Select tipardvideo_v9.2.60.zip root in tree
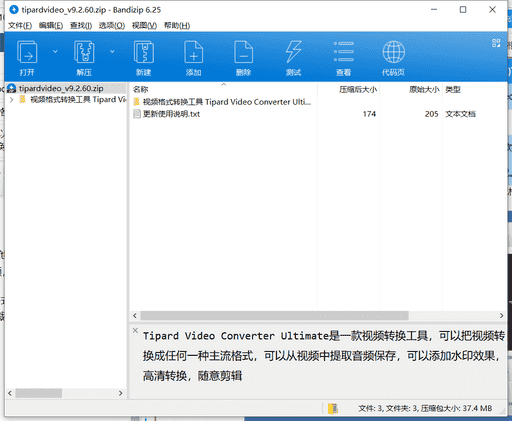512x421 pixels. pyautogui.click(x=61, y=88)
